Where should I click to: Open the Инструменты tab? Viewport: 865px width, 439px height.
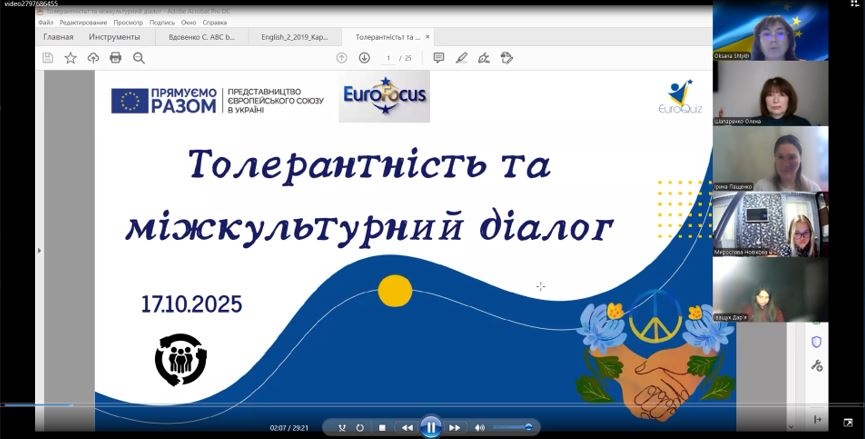click(113, 37)
